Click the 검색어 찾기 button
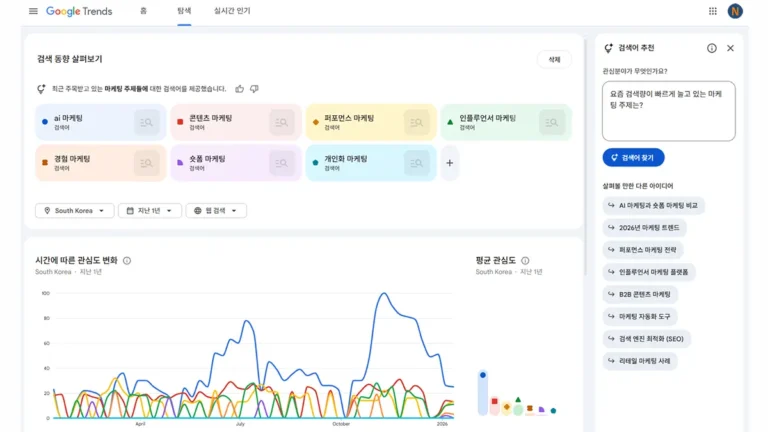768x432 pixels. tap(633, 158)
